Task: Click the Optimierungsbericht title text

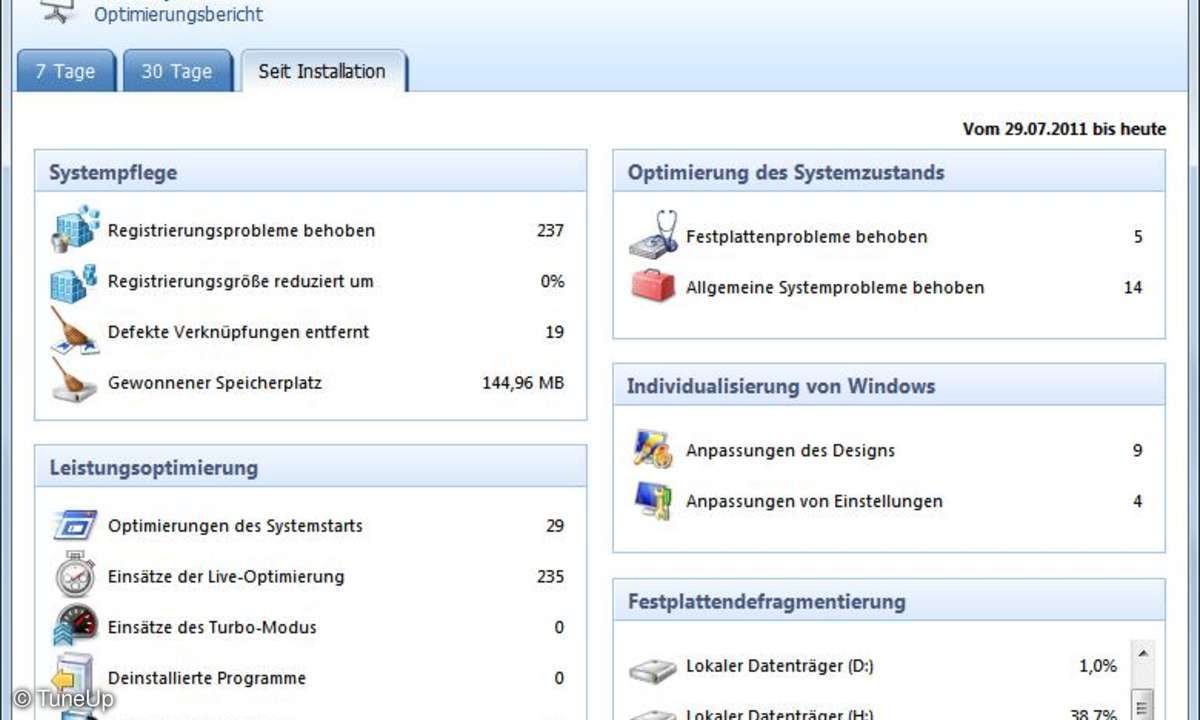Action: click(179, 14)
